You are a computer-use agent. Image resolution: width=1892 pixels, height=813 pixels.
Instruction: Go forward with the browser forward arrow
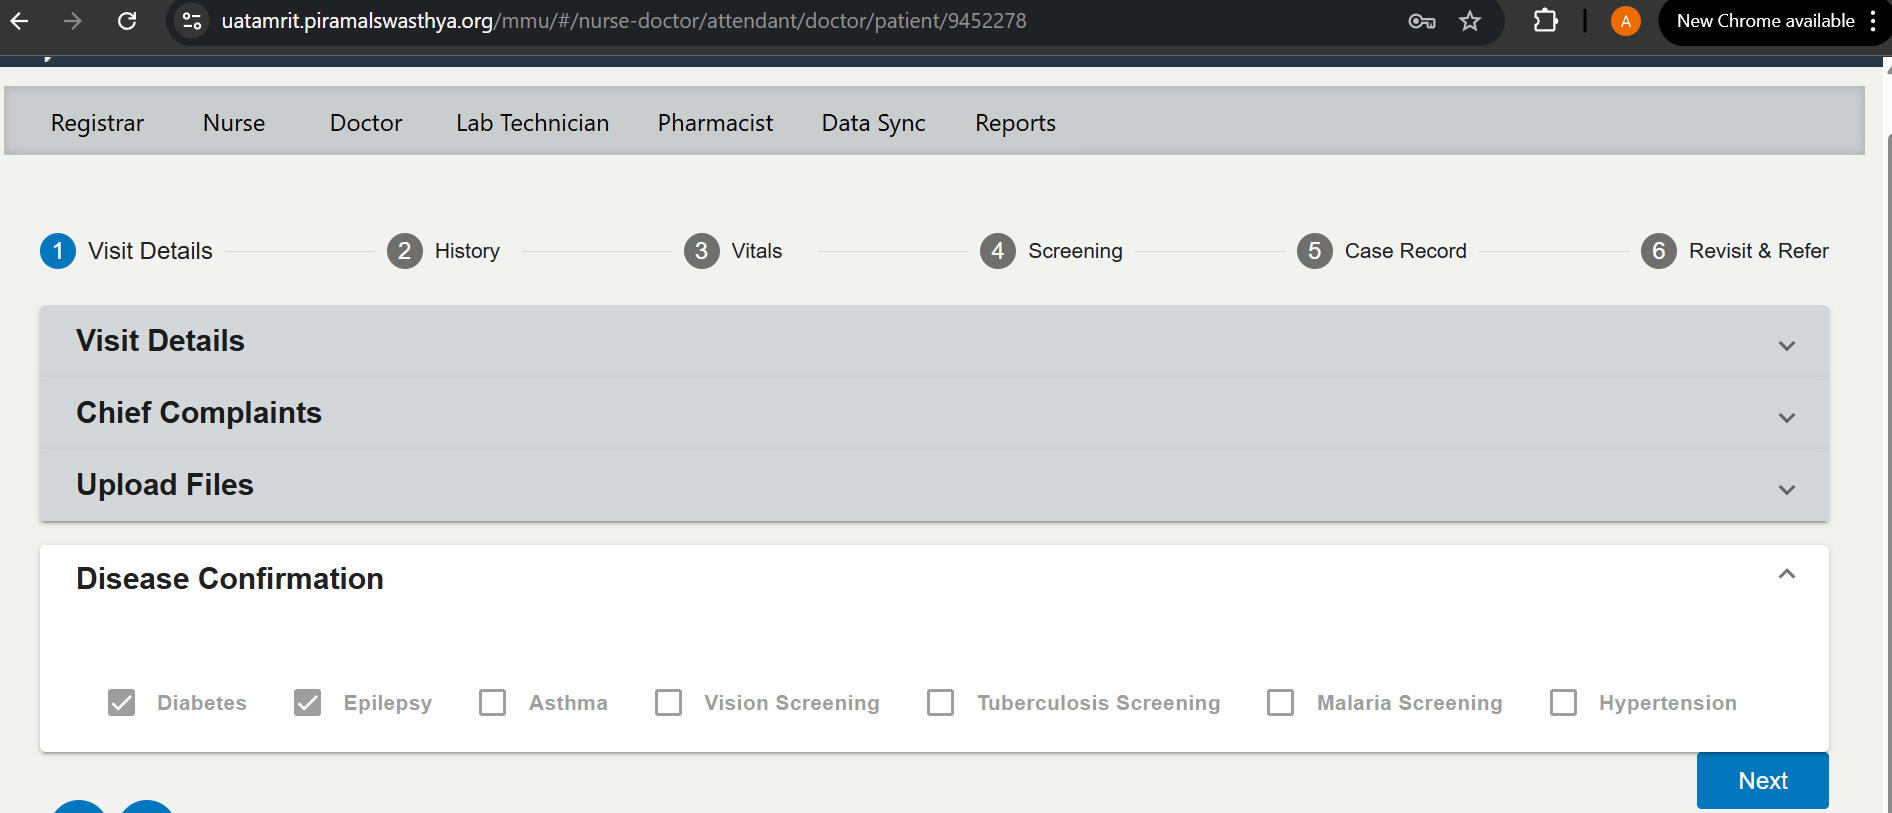tap(73, 21)
